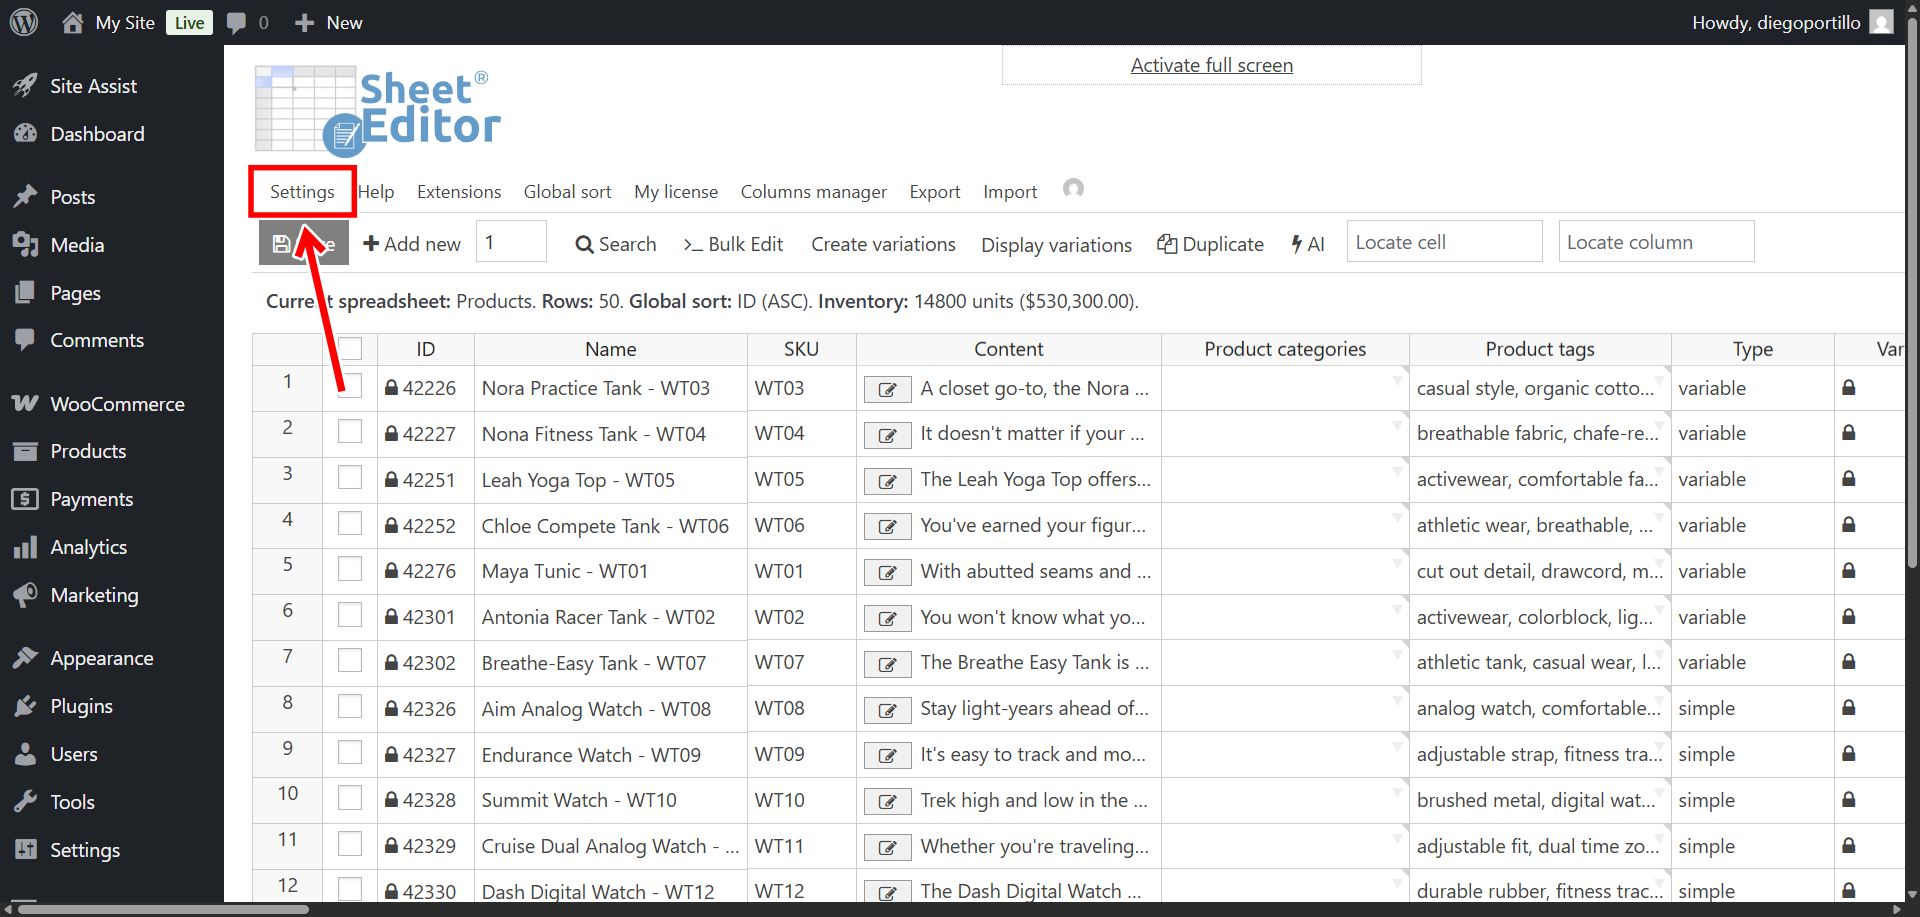Expand categories dropdown for Antonia Racer Tank
Screen dimensions: 1920x917
pyautogui.click(x=1397, y=610)
